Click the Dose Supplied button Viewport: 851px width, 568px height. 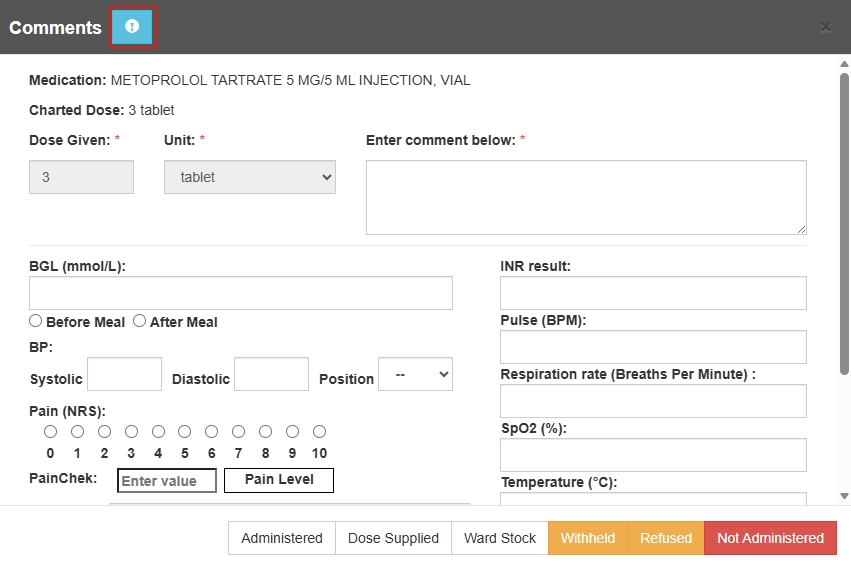pos(393,538)
